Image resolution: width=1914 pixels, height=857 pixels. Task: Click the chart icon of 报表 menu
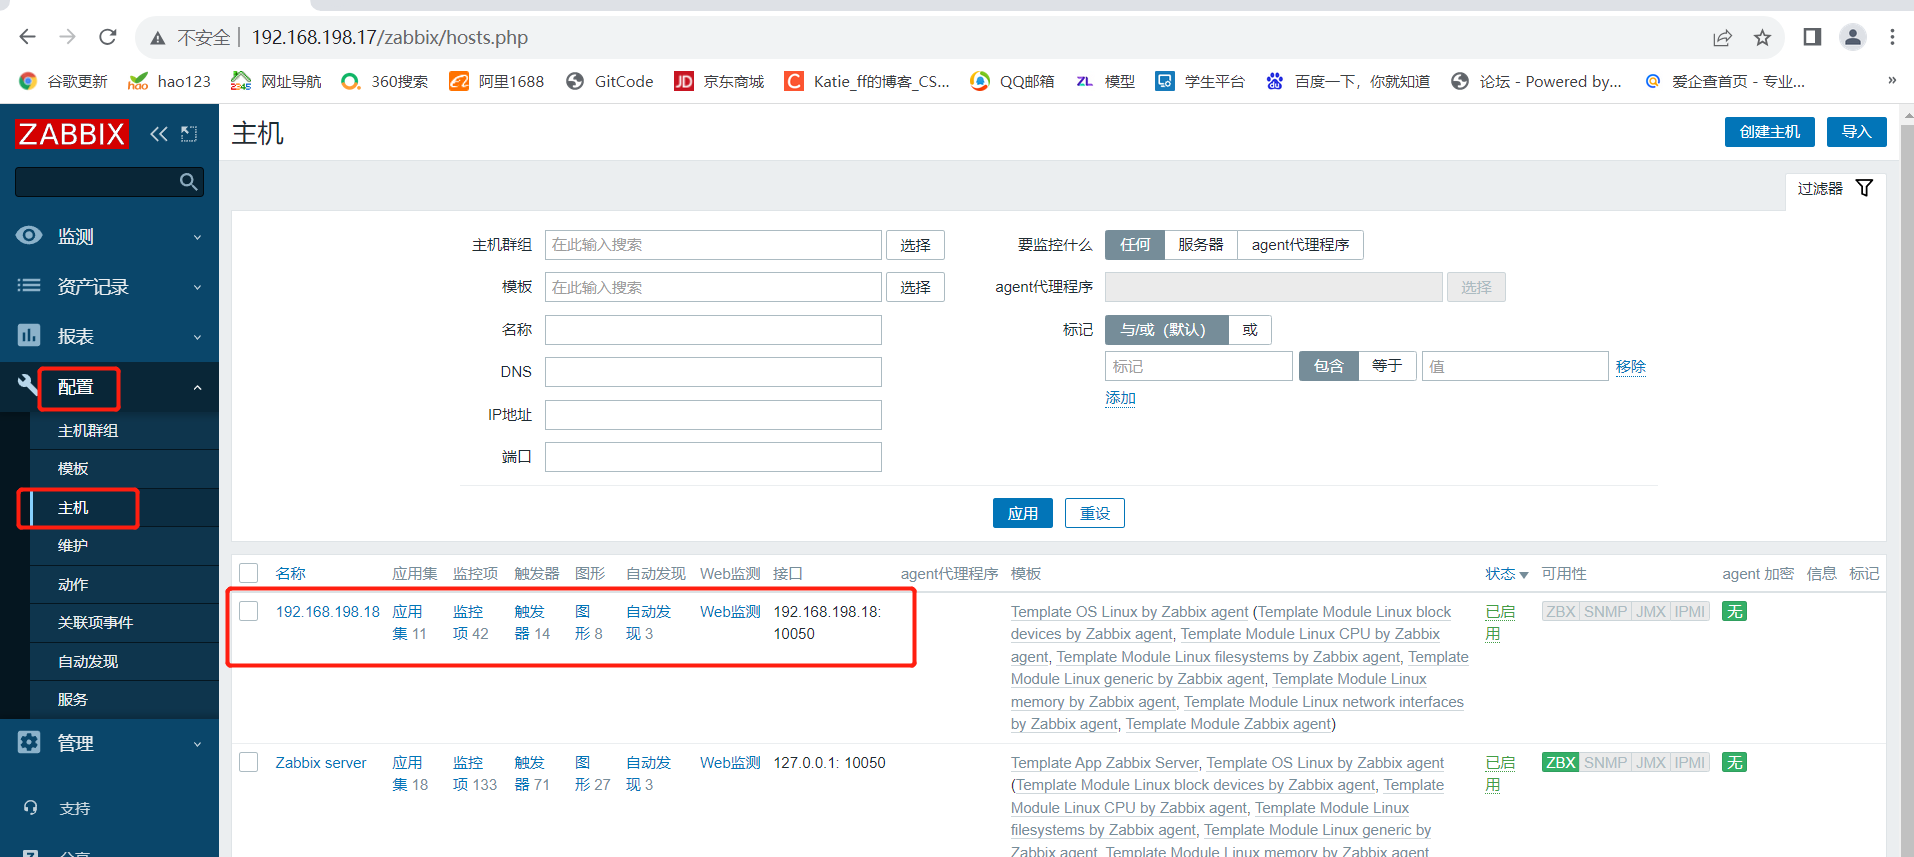[29, 335]
